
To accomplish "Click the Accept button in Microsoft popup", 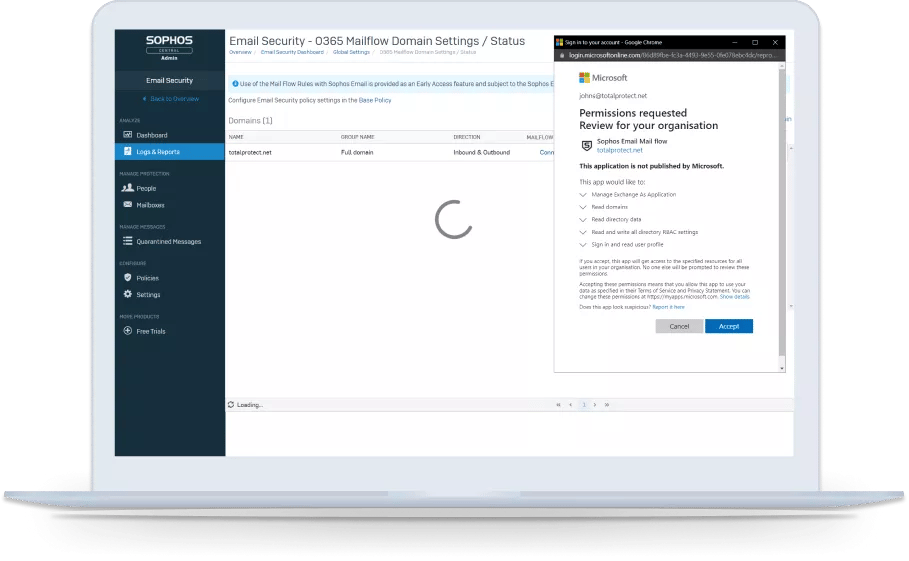I will click(729, 326).
